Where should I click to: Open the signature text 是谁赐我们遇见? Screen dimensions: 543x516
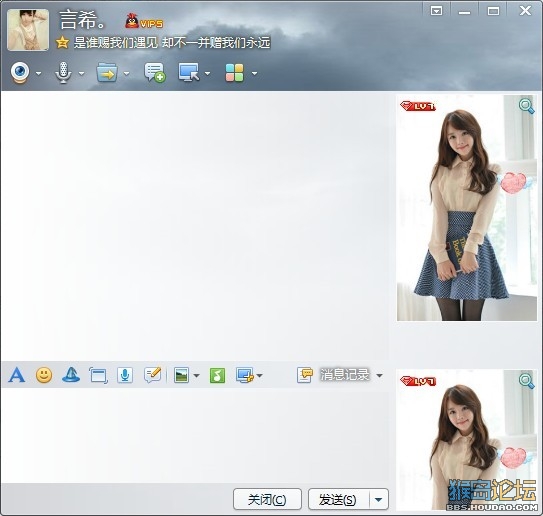pyautogui.click(x=172, y=43)
